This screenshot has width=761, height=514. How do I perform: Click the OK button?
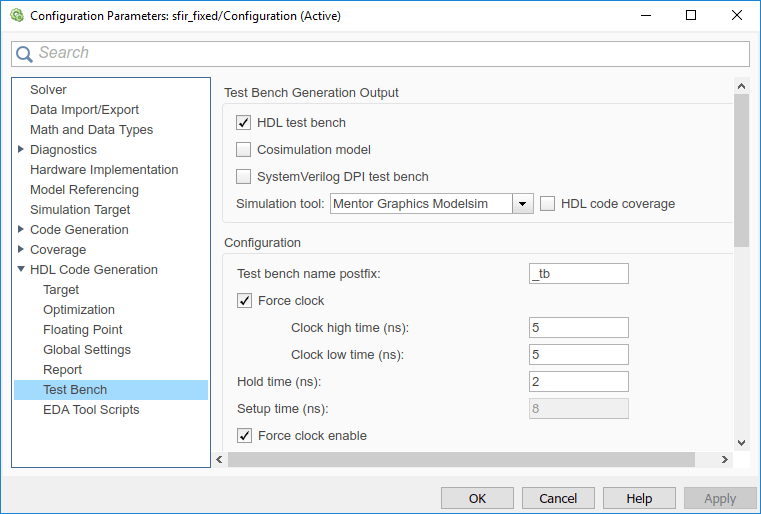point(477,498)
